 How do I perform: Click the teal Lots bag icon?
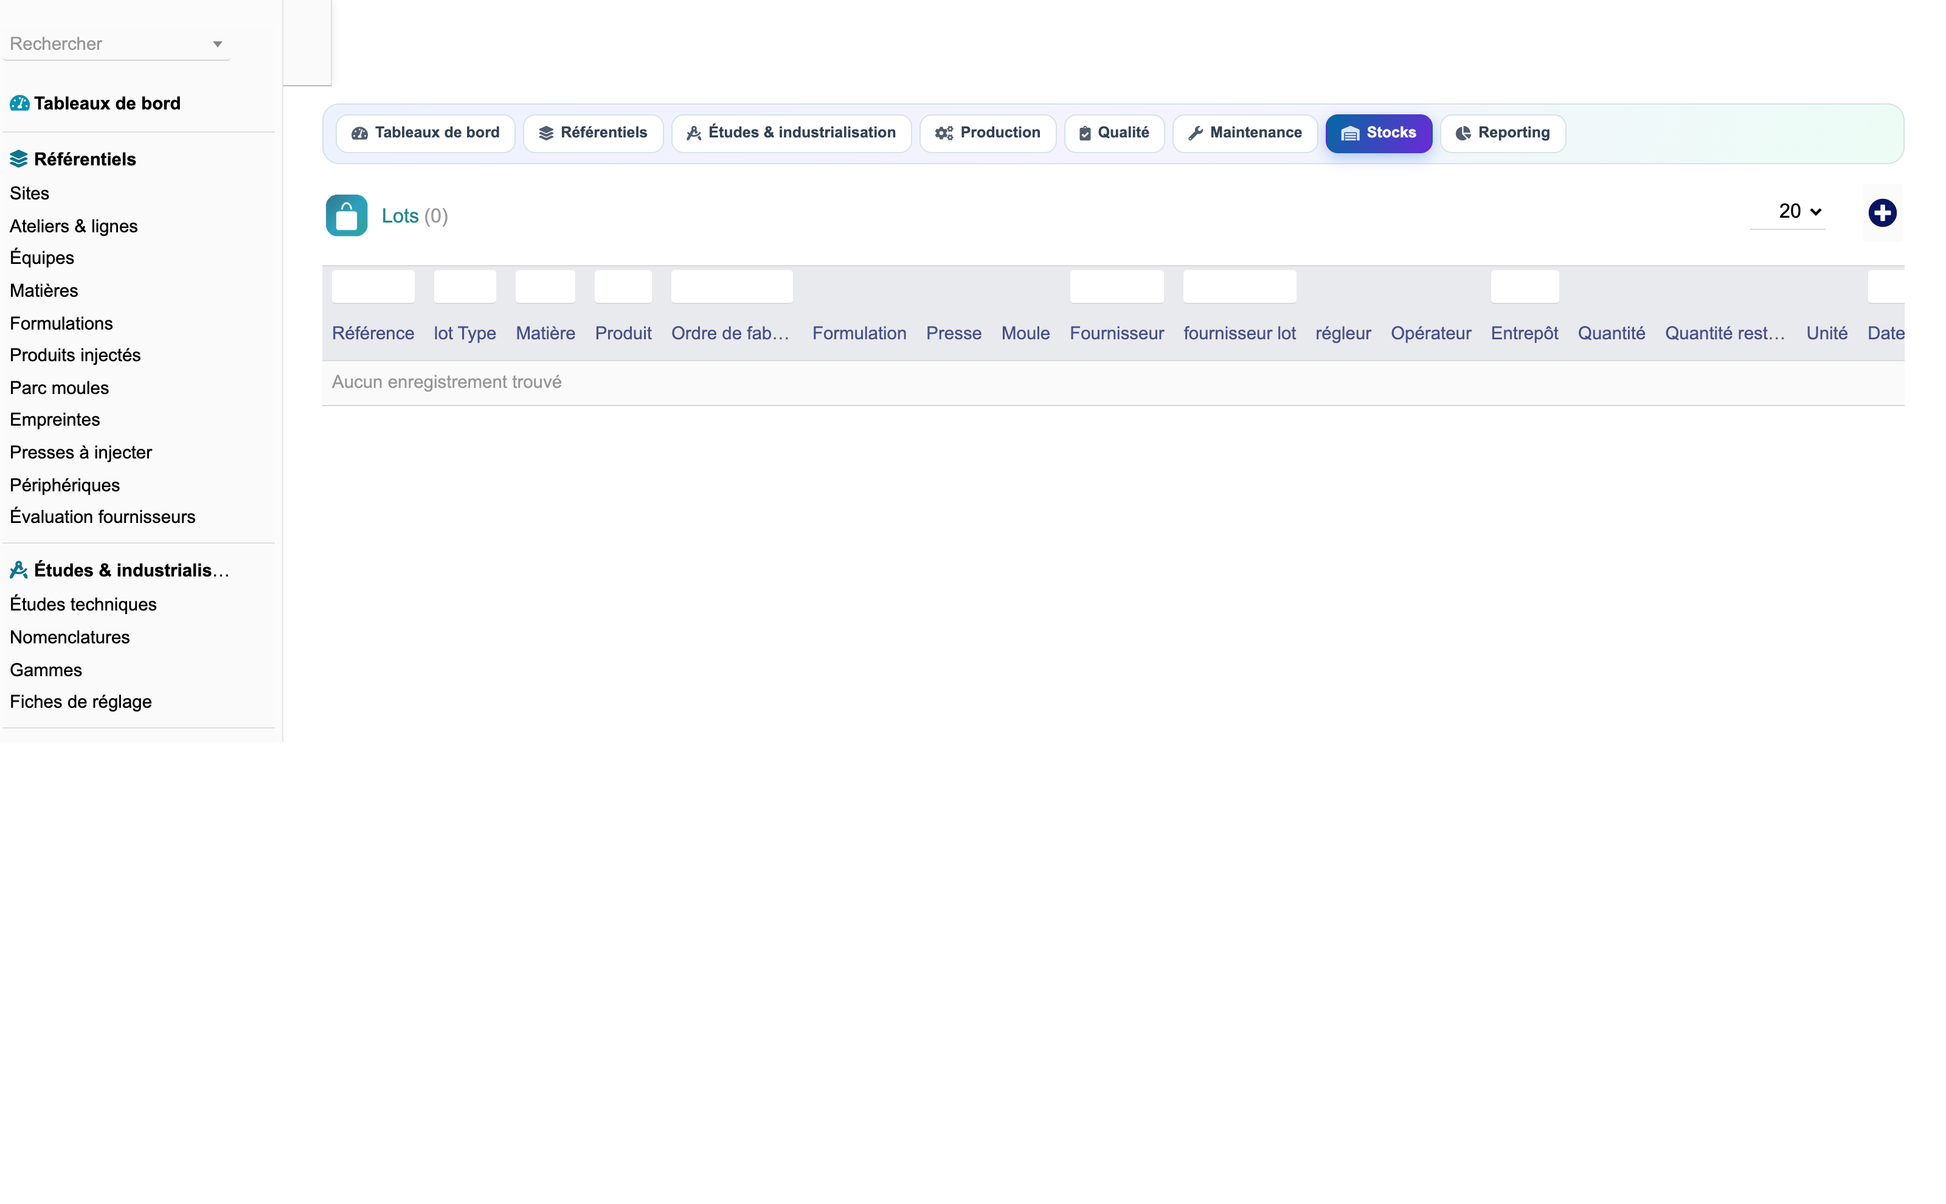tap(346, 215)
